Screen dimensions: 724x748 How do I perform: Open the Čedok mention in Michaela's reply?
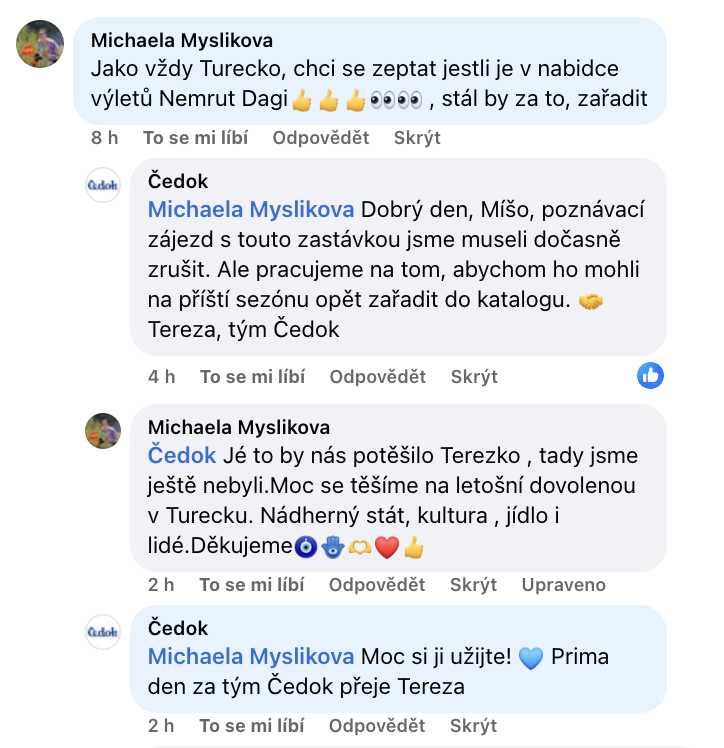click(x=182, y=456)
